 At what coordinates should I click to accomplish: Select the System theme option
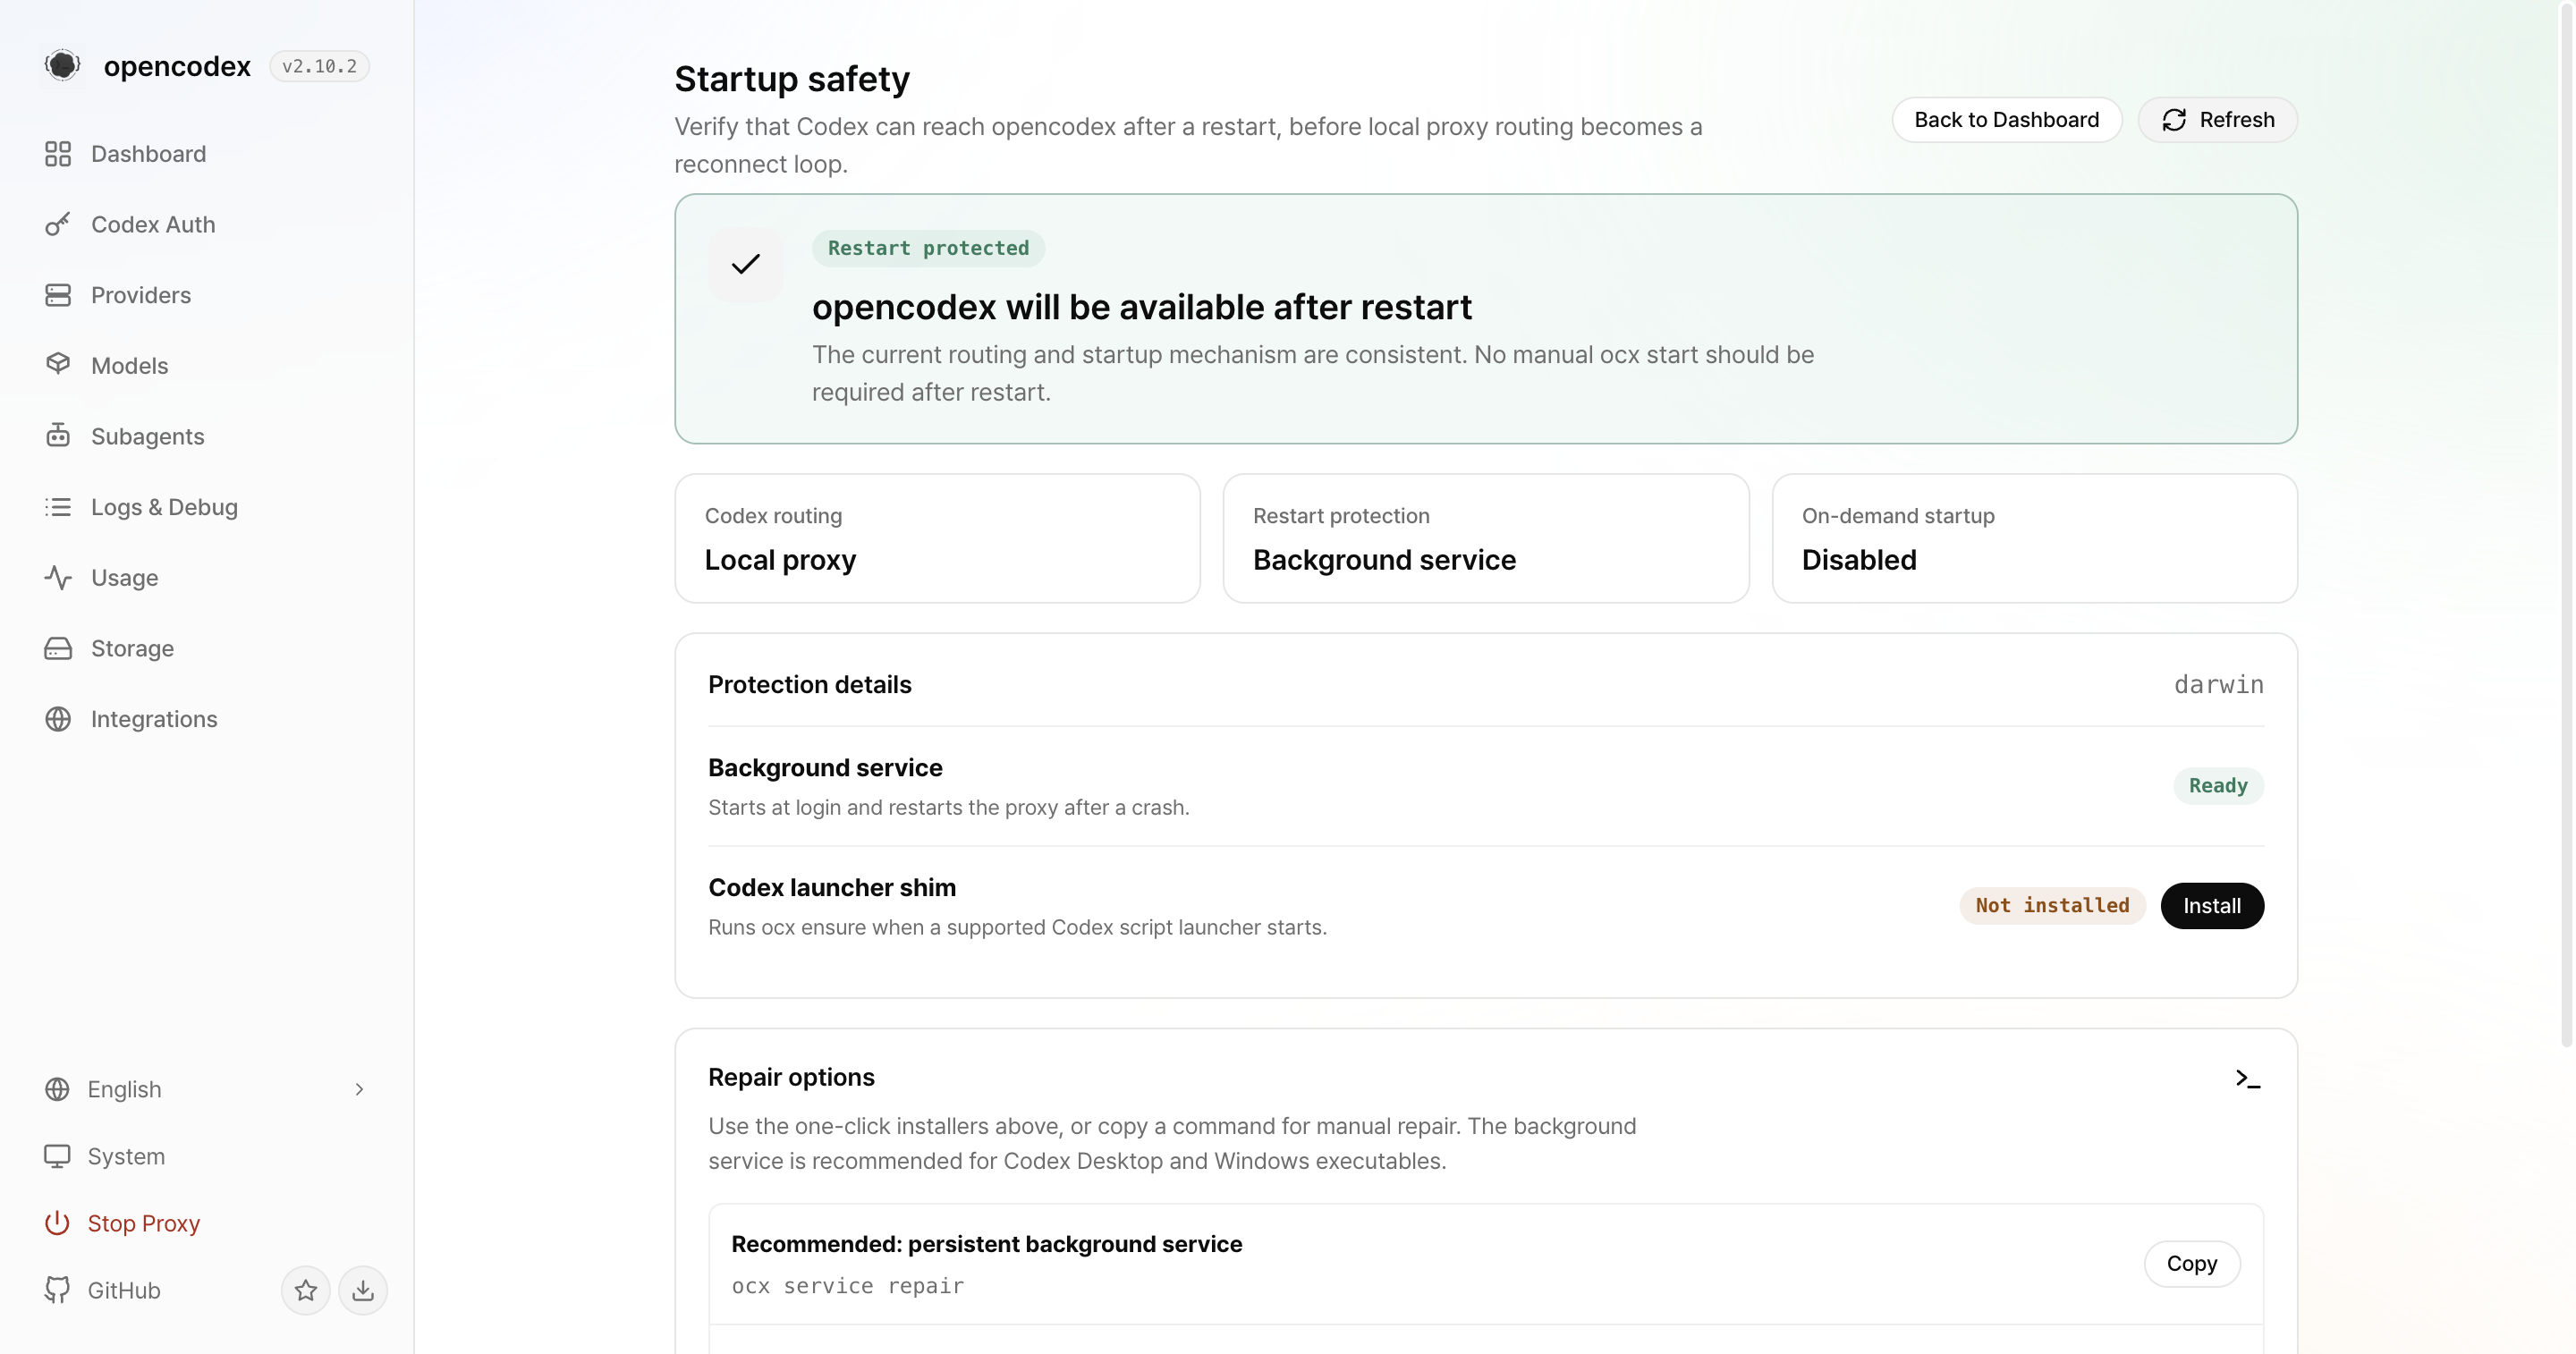coord(207,1156)
